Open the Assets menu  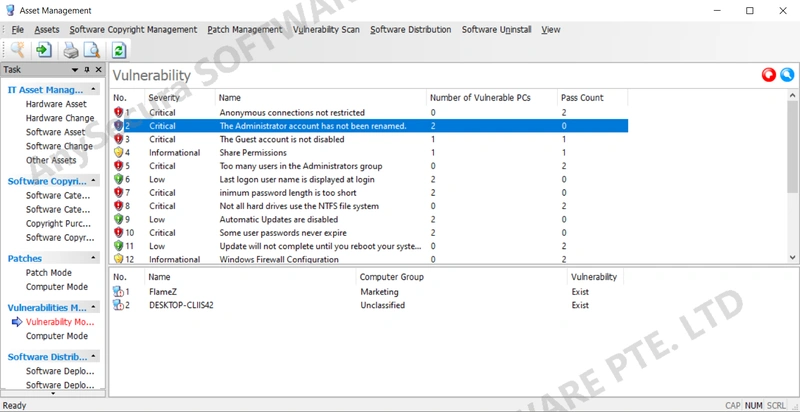(47, 30)
